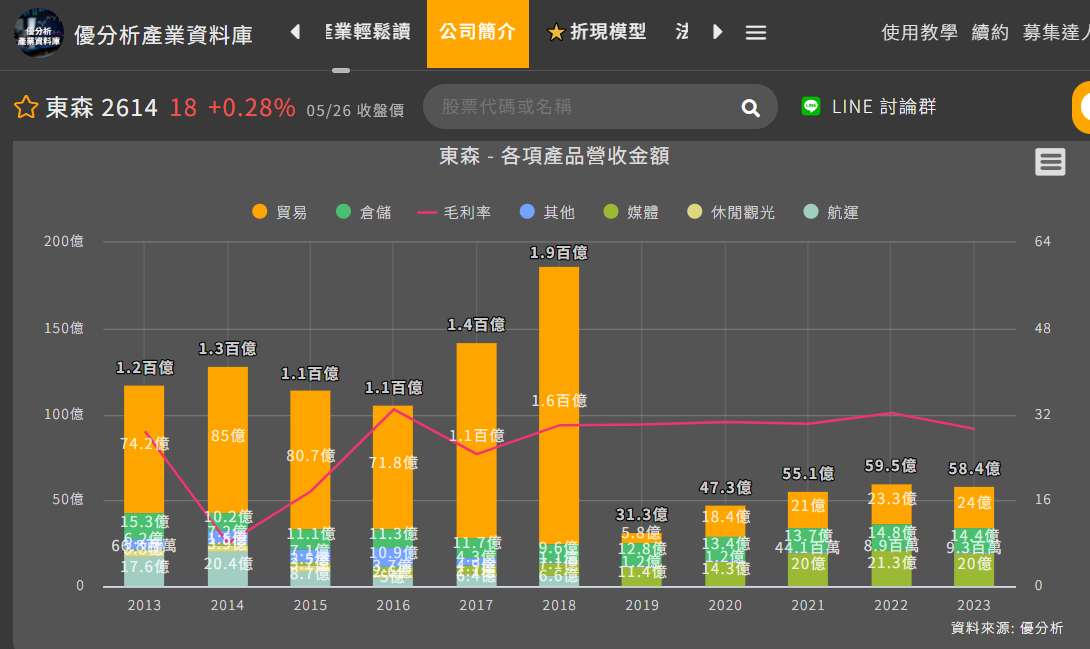Toggle the 倉儲 legend series
This screenshot has width=1090, height=649.
pyautogui.click(x=363, y=212)
